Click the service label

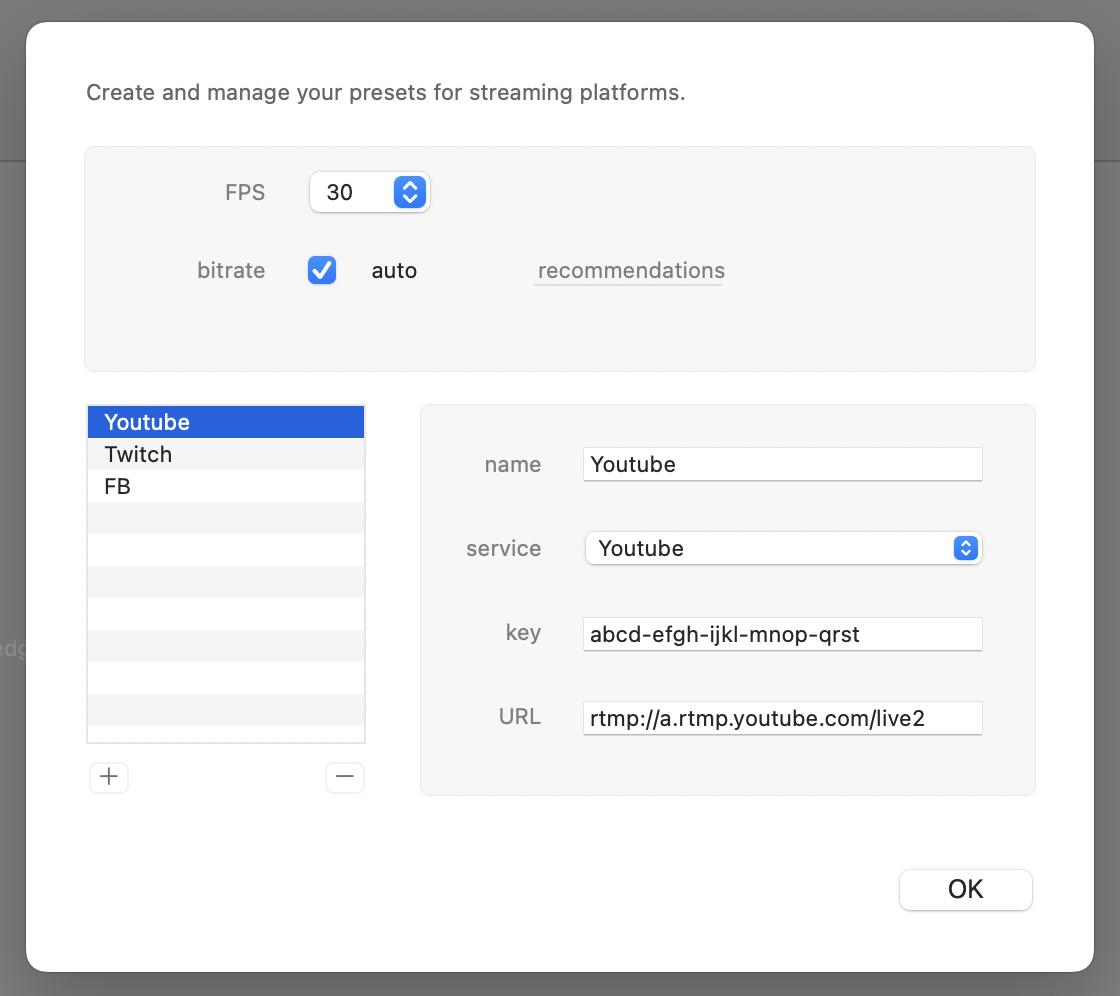pos(503,548)
